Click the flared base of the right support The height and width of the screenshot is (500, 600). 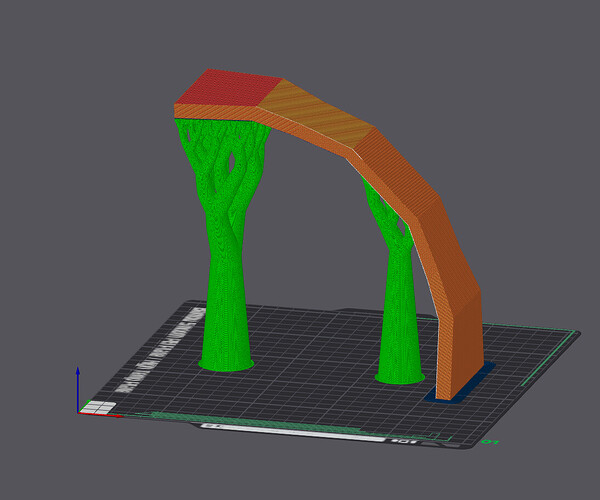coord(399,377)
